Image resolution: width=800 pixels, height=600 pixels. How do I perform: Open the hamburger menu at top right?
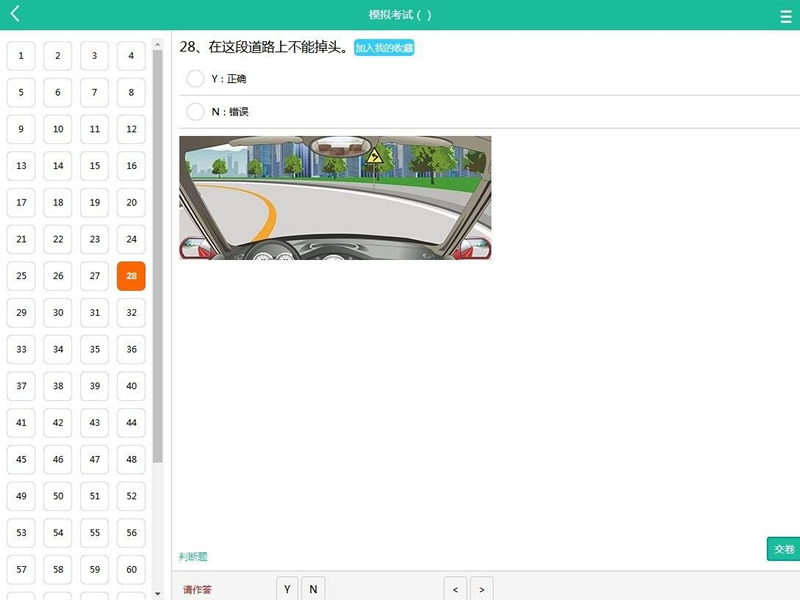786,14
